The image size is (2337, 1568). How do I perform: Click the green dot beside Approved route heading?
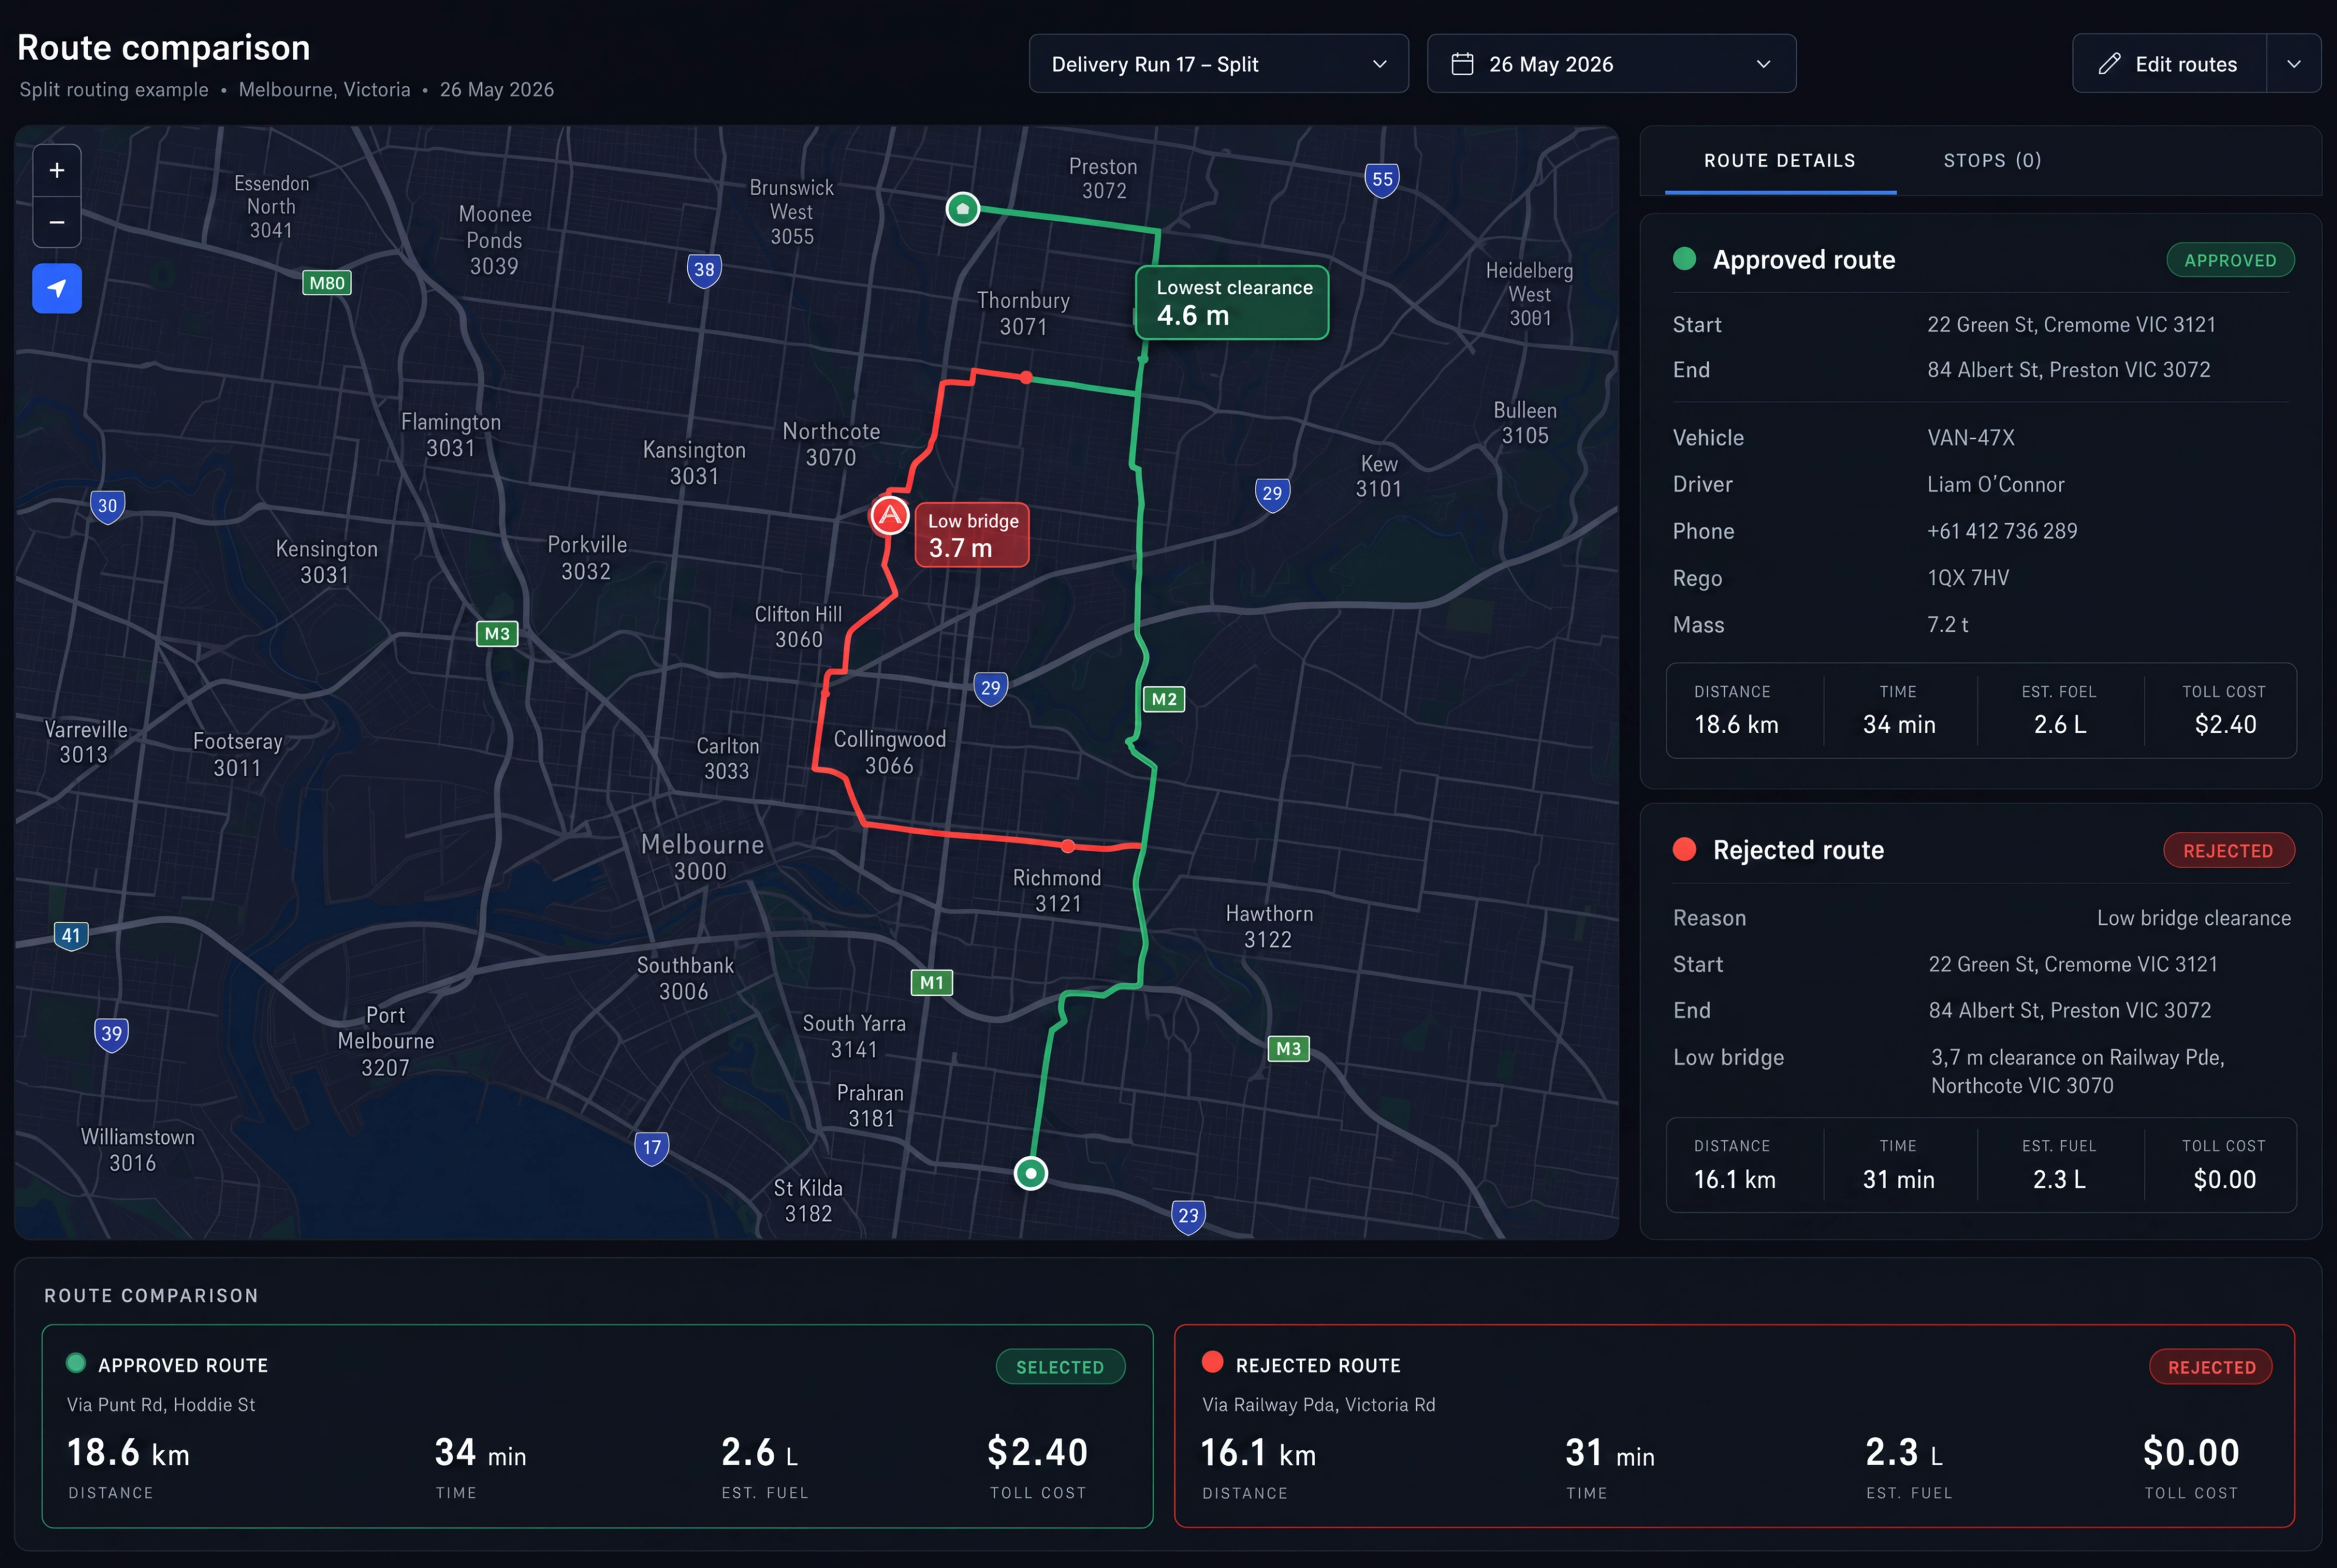(1684, 259)
